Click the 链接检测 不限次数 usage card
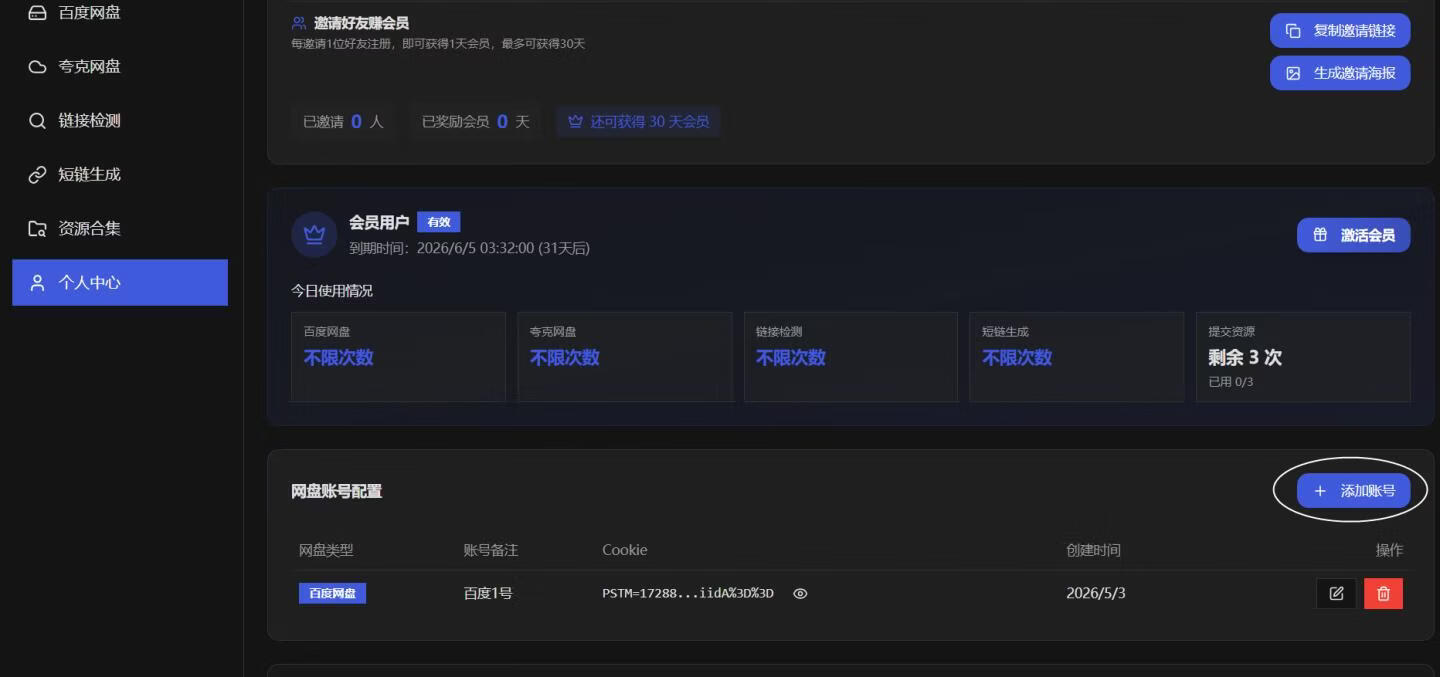The width and height of the screenshot is (1440, 677). click(x=850, y=357)
